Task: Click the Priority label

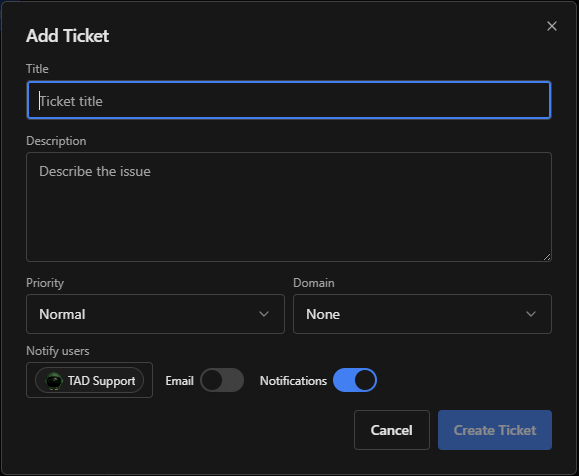Action: point(45,283)
